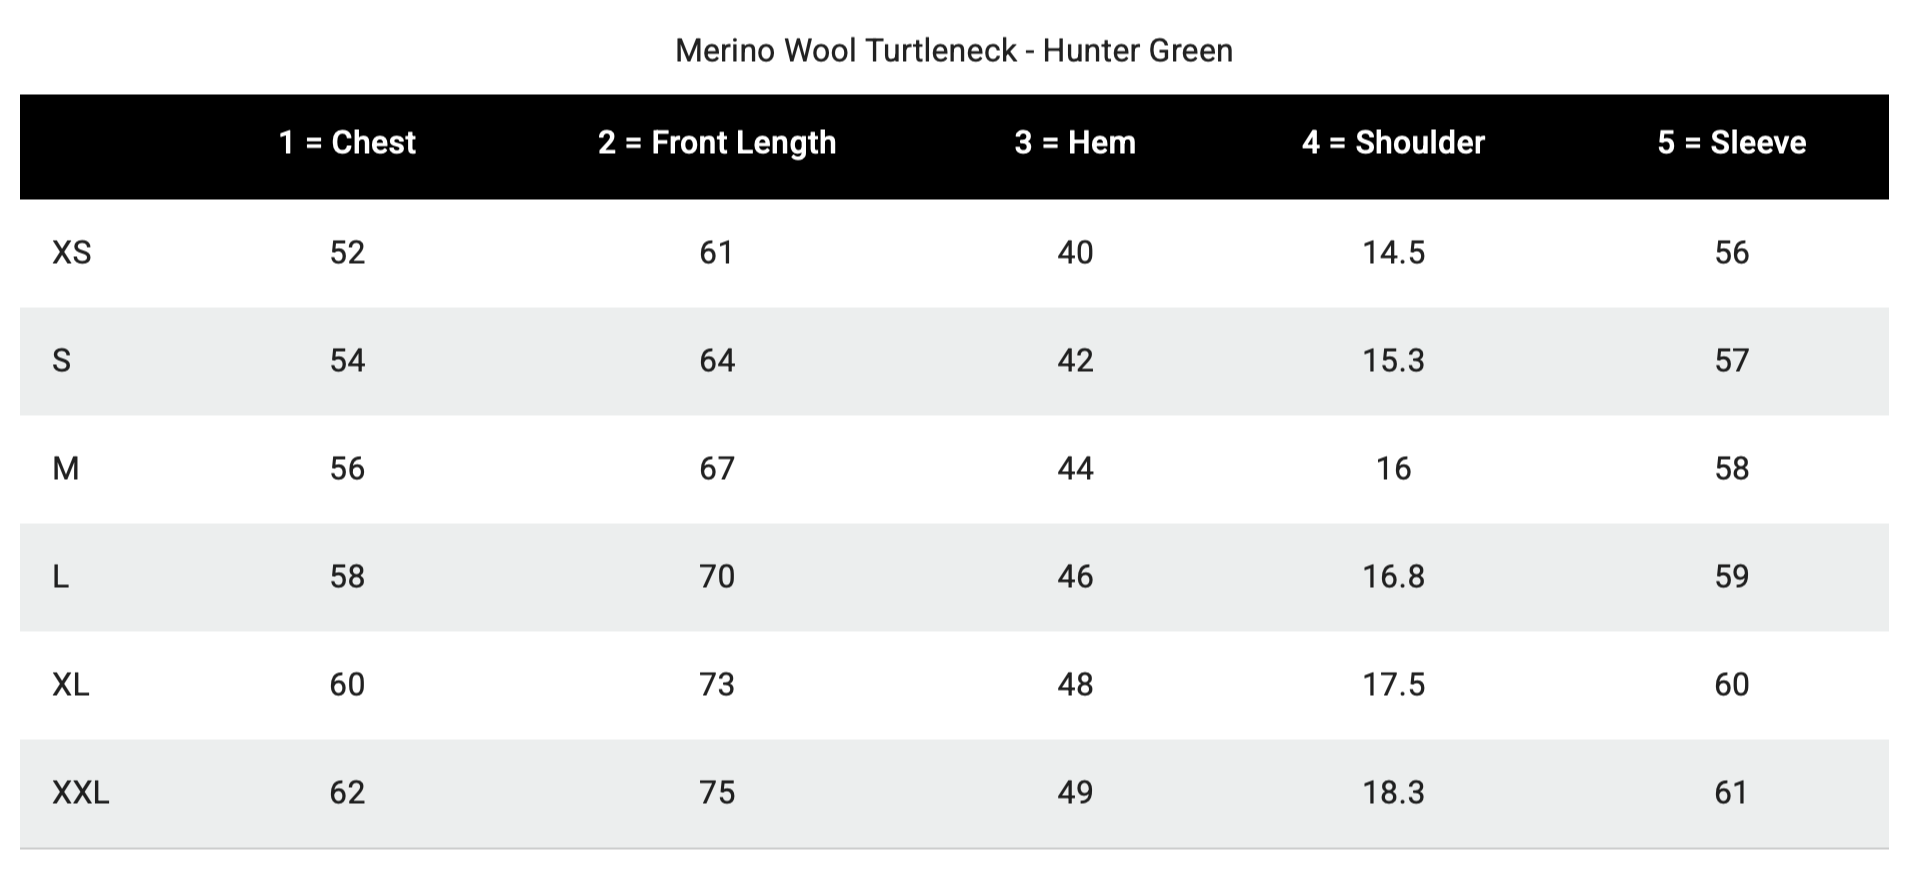
Task: Click the Chest column header
Action: (x=347, y=143)
